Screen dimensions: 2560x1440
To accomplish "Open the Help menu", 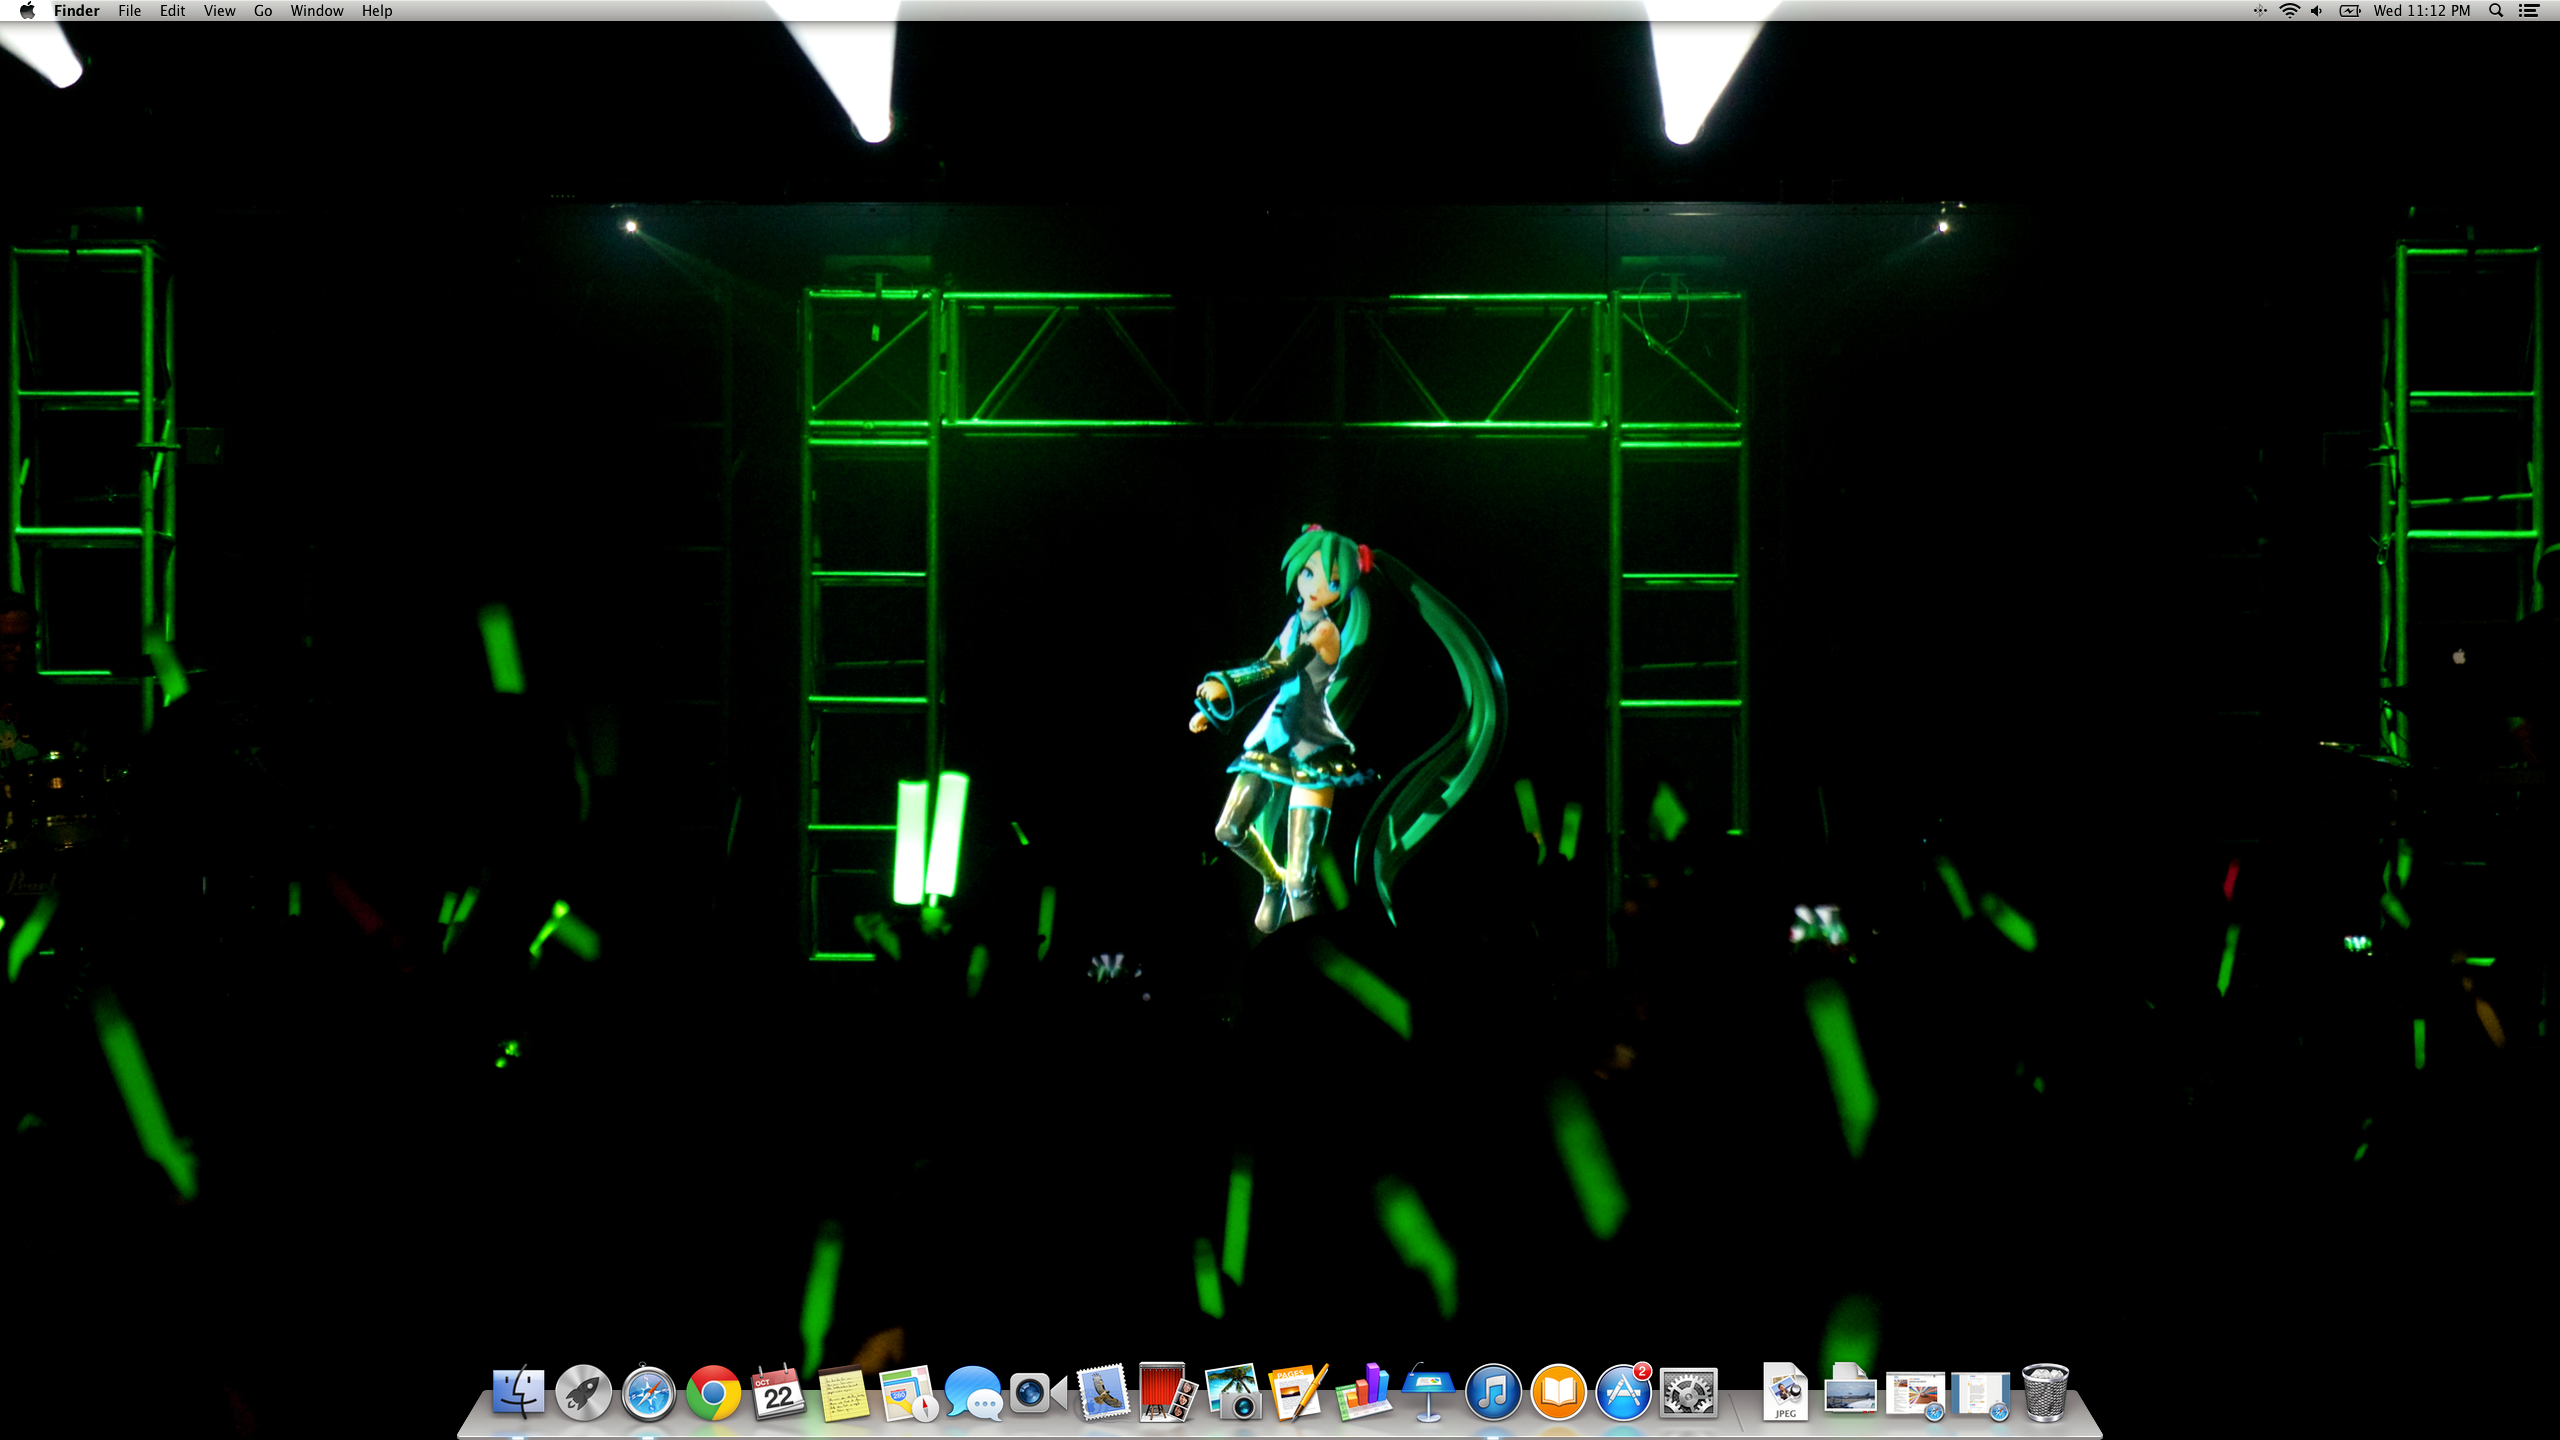I will tap(377, 10).
